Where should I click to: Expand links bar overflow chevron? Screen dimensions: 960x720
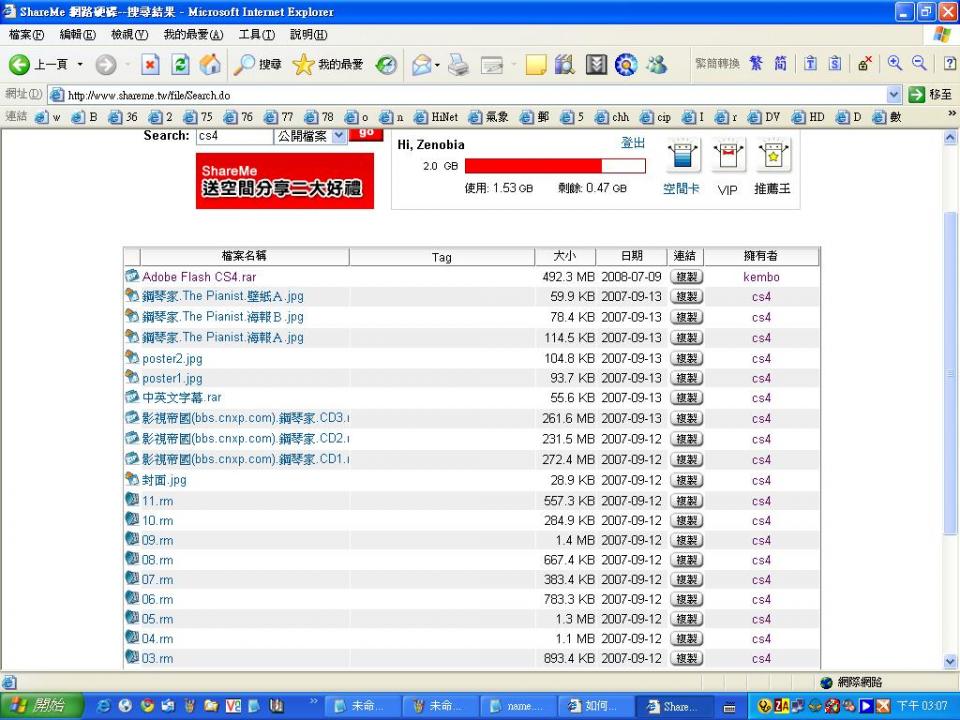coord(951,114)
